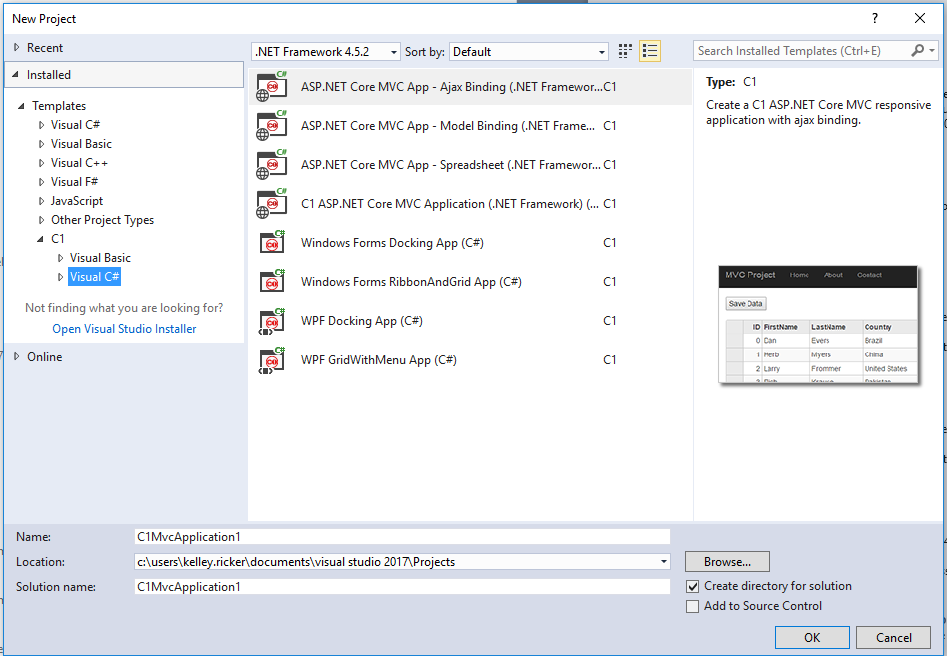Expand the selected Visual C# under C1 arrow
This screenshot has width=947, height=656.
tap(60, 277)
